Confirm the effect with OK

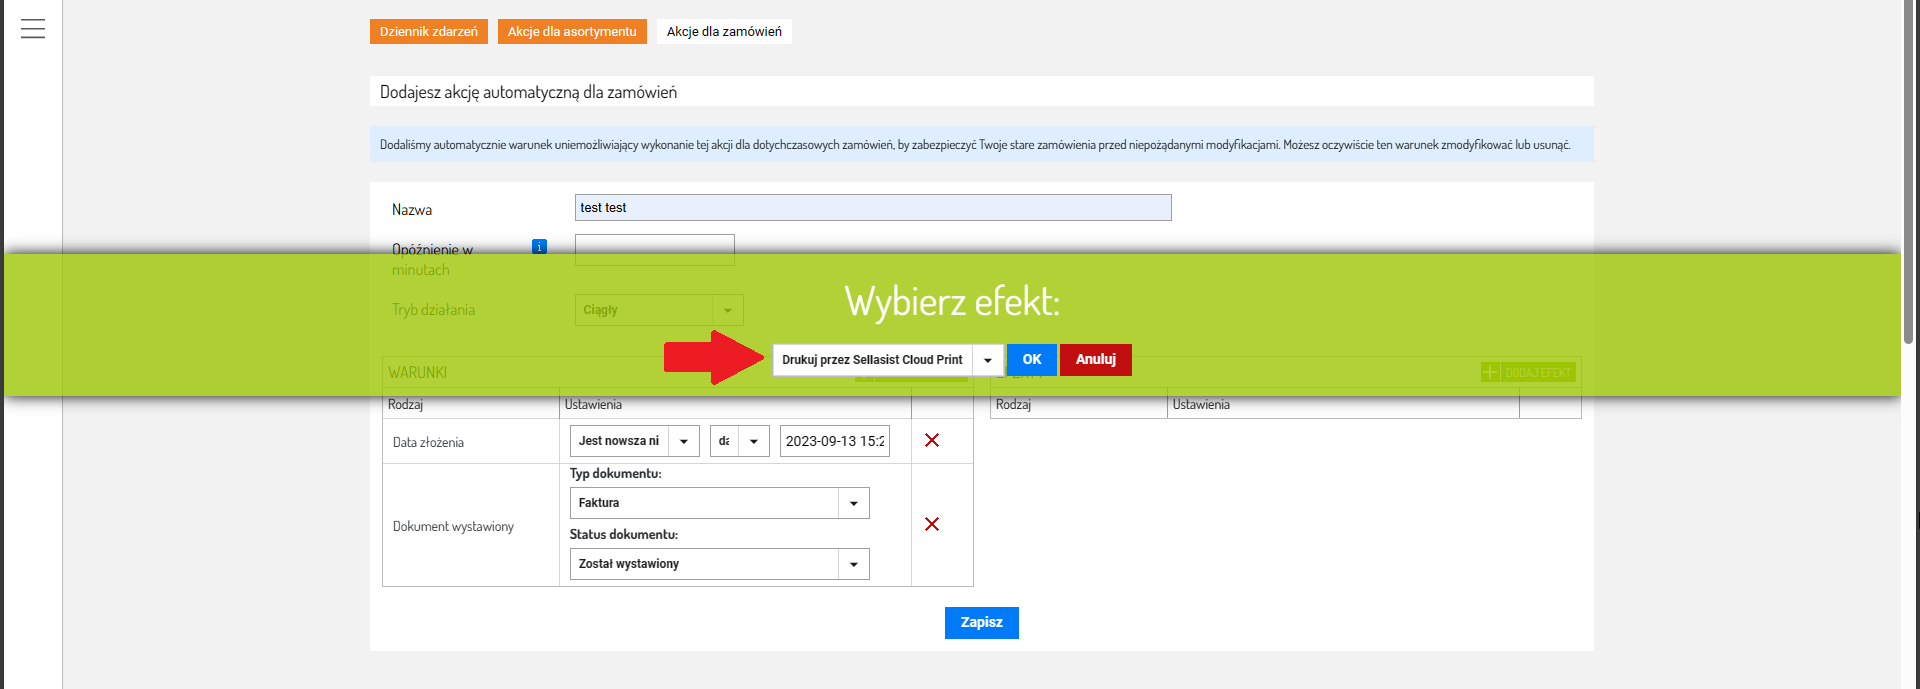[1032, 359]
